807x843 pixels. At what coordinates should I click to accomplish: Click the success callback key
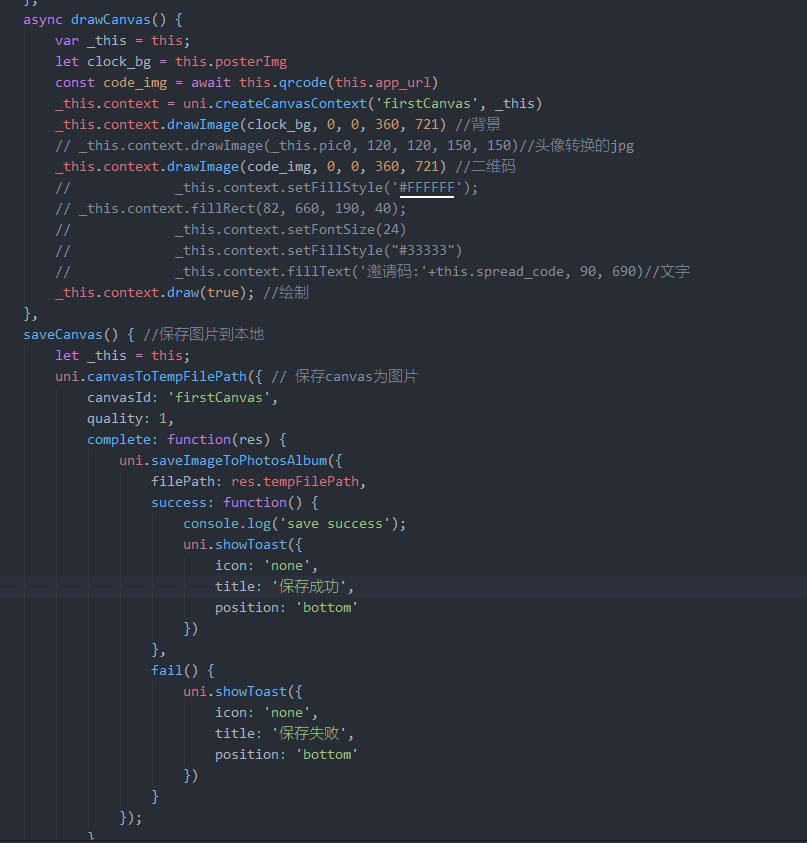click(179, 503)
